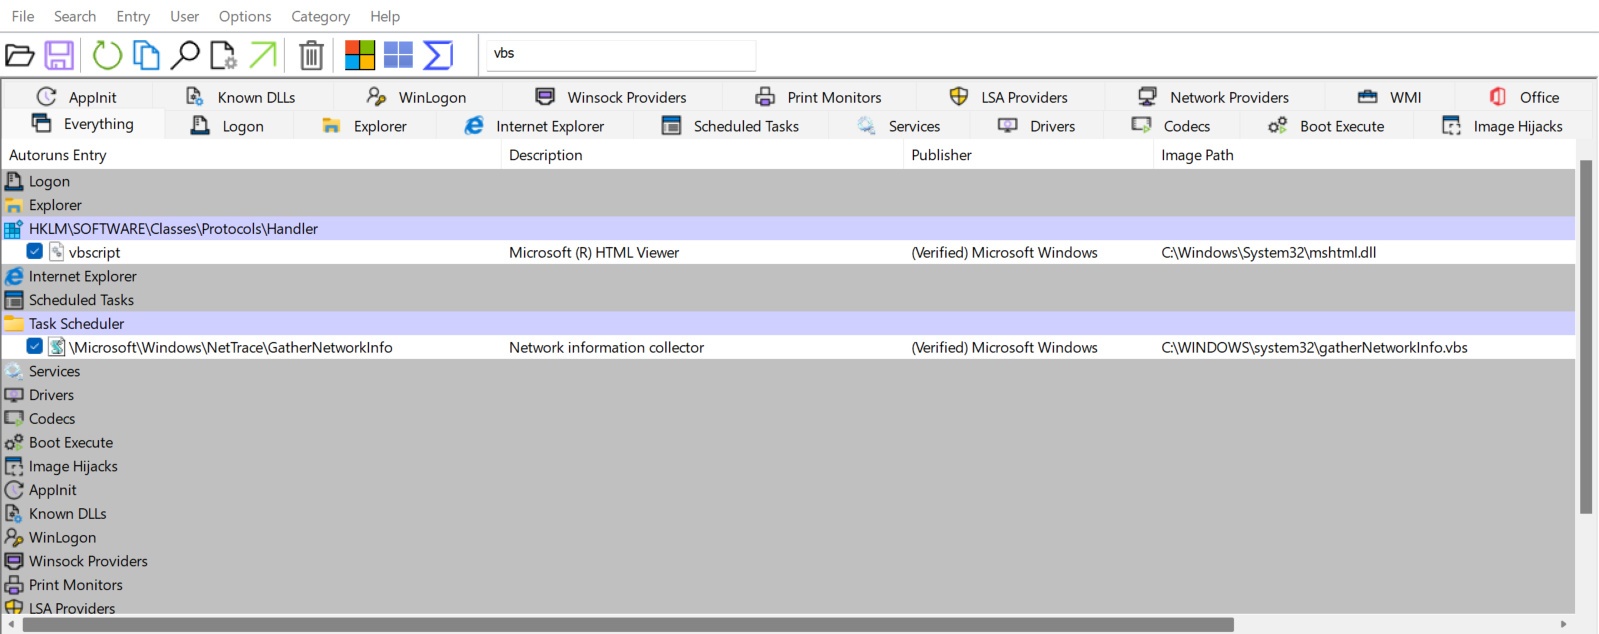Click the GatherNetworkInfo script file icon
The image size is (1599, 634).
(57, 347)
